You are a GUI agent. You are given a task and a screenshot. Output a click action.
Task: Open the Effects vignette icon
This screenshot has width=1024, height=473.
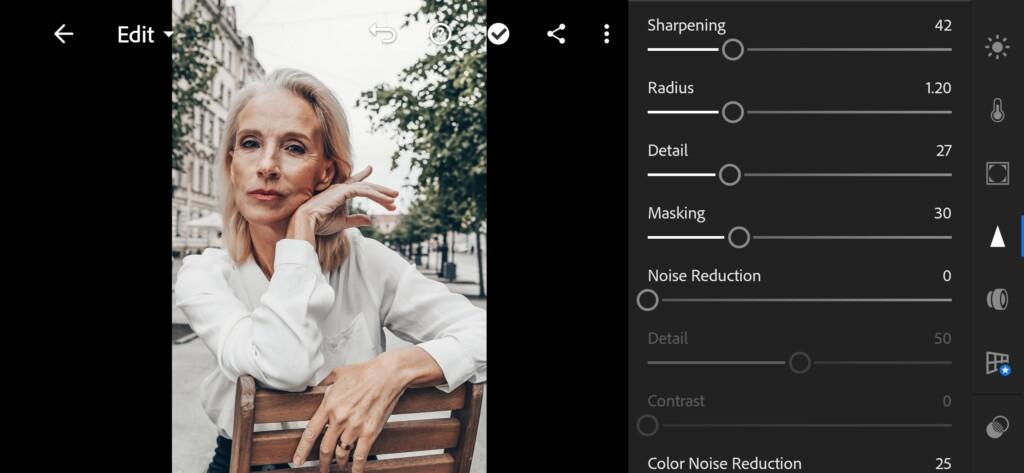997,173
